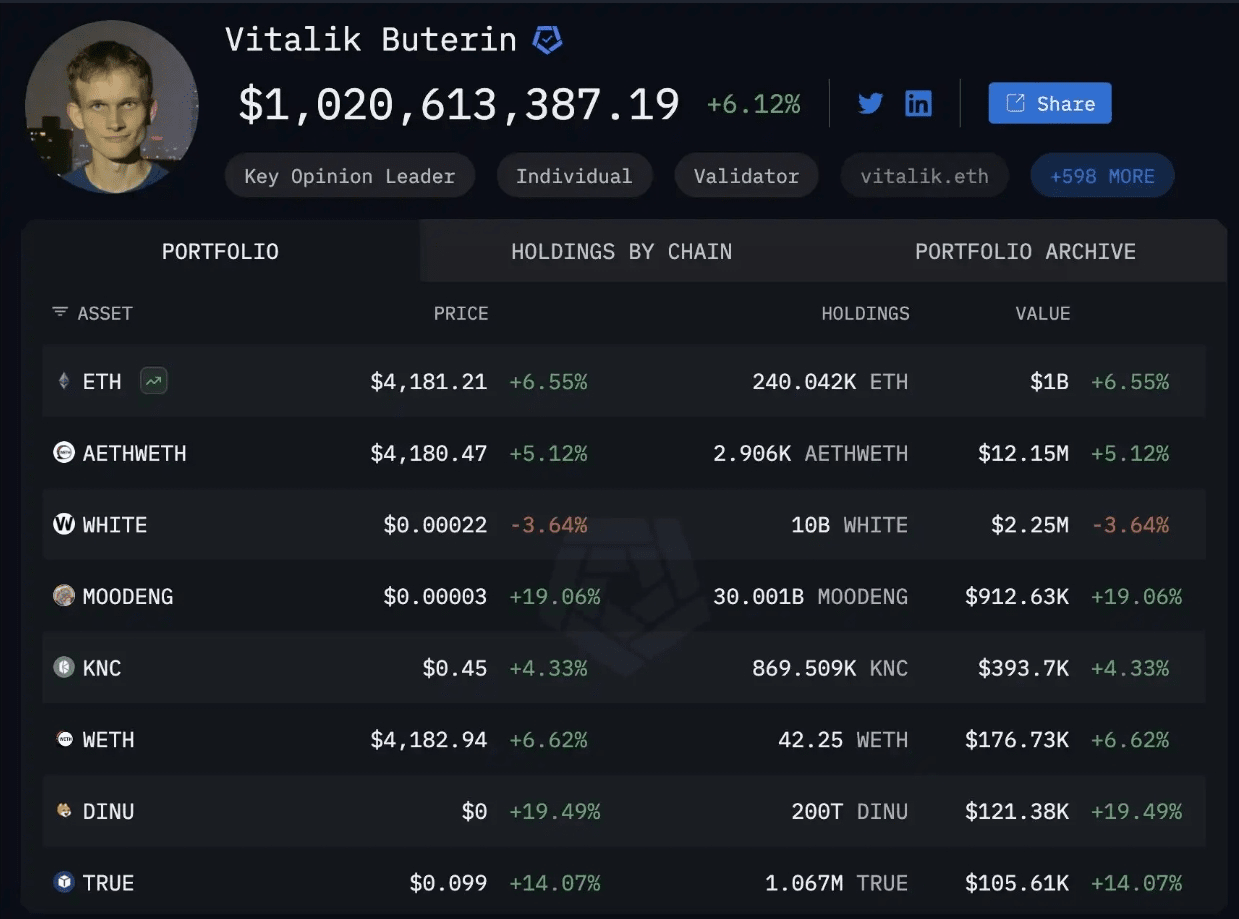Click the vitalik.eth tag

(924, 176)
